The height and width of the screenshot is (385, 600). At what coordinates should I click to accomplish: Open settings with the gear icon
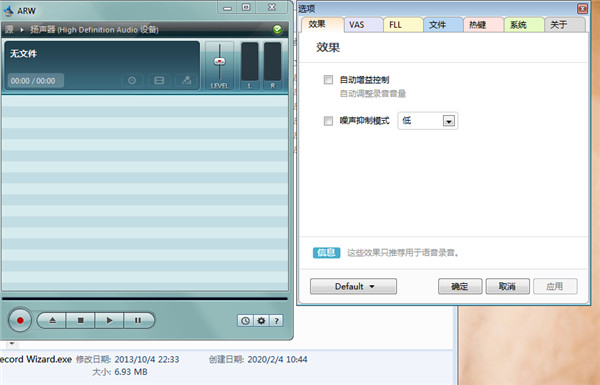pos(261,321)
